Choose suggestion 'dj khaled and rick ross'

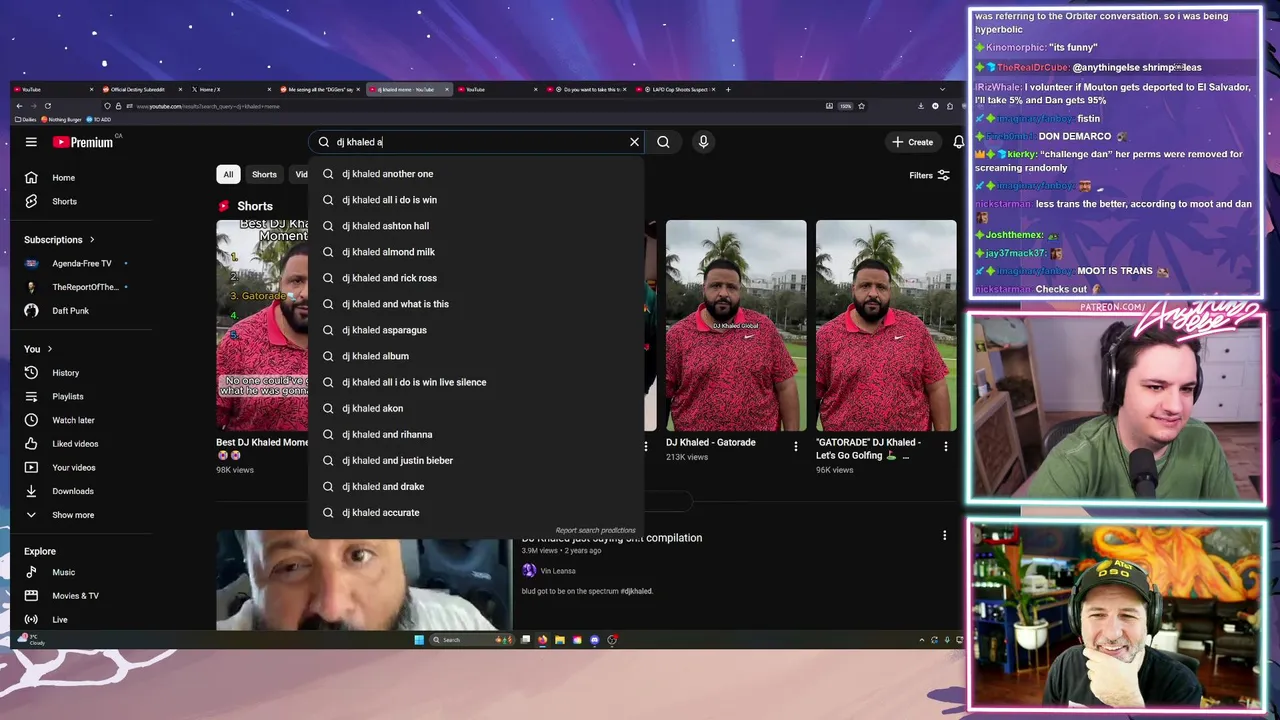point(475,278)
